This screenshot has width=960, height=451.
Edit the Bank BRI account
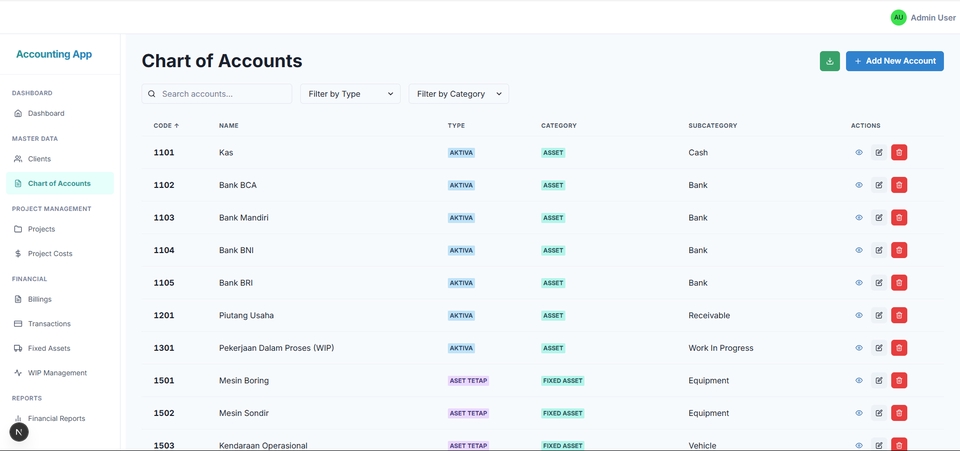click(879, 283)
